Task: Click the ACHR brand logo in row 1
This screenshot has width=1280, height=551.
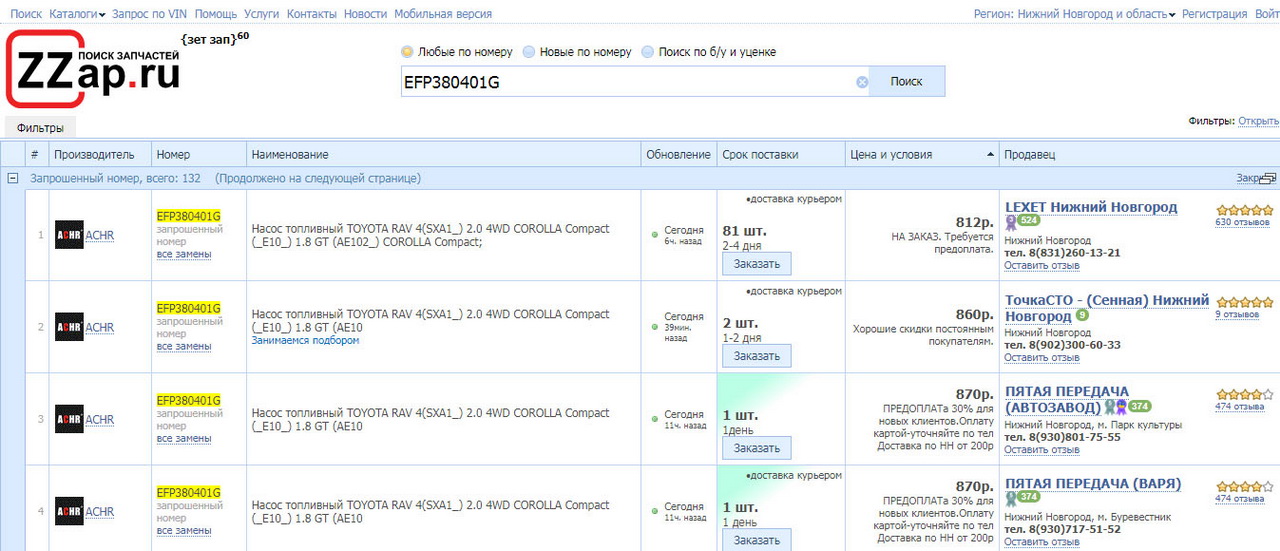Action: (x=69, y=236)
